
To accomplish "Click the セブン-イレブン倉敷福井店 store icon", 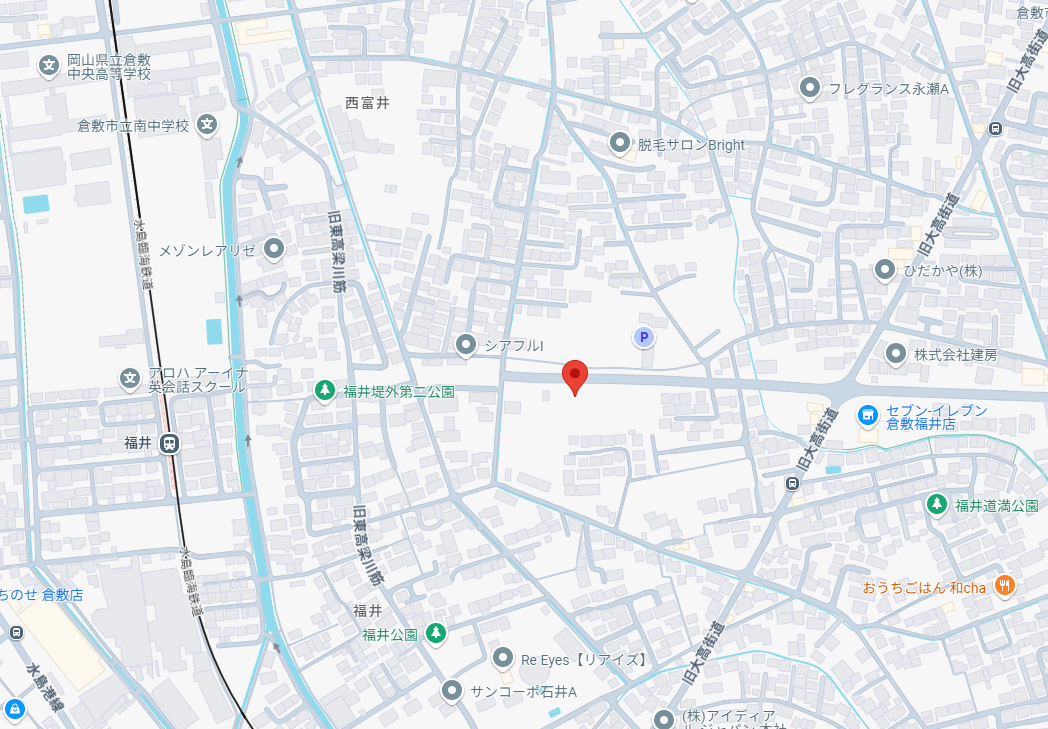I will click(x=868, y=416).
